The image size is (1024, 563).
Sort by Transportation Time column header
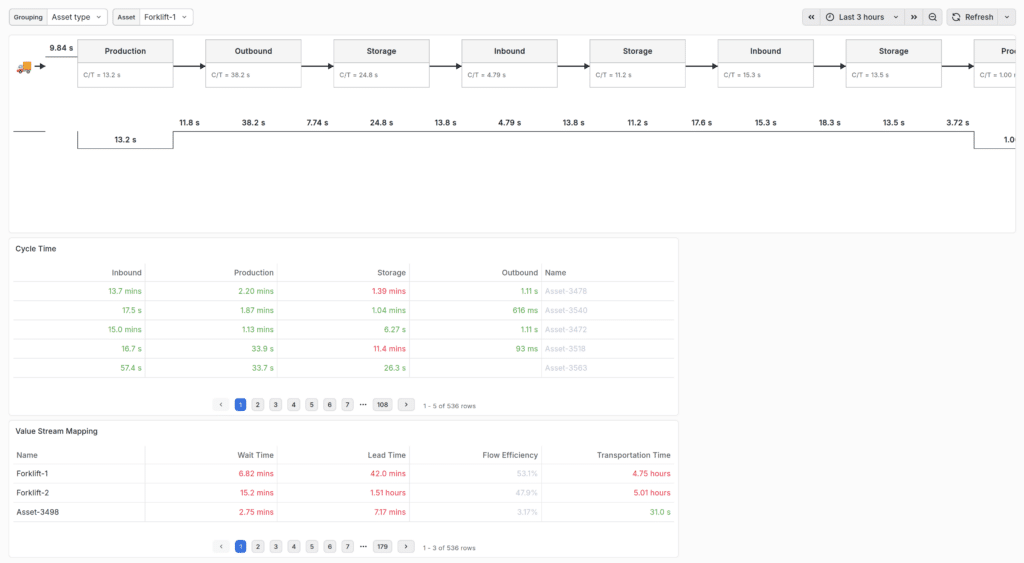(633, 455)
